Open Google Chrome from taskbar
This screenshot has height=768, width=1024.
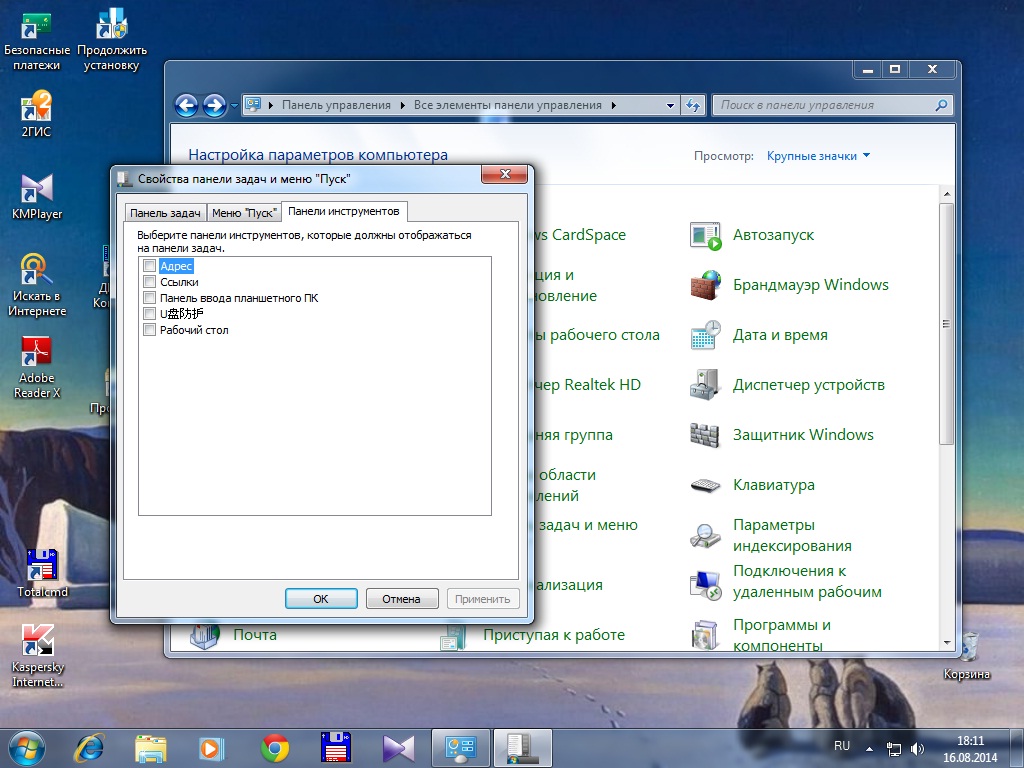click(275, 747)
